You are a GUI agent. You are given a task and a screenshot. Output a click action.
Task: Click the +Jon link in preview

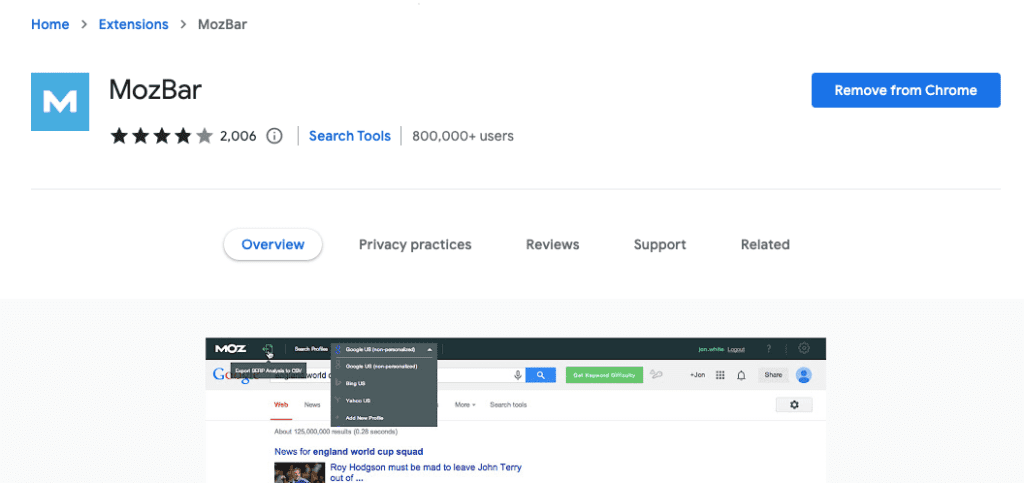tap(697, 375)
